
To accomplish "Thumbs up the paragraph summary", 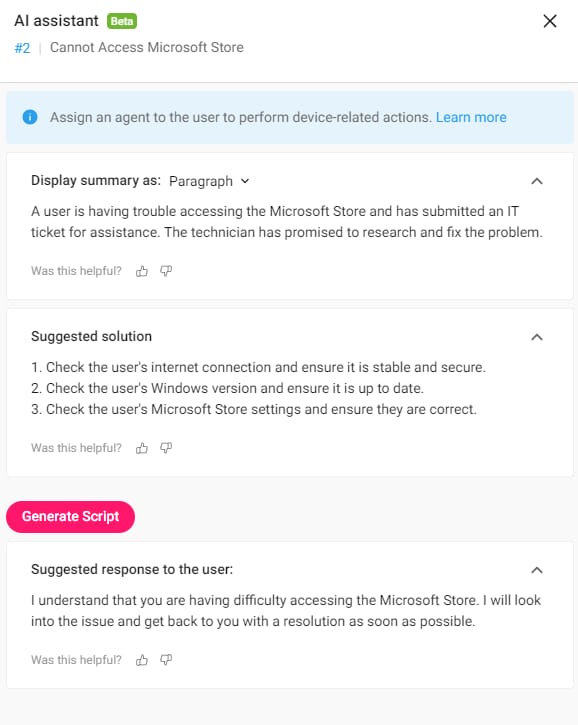I will tap(141, 271).
